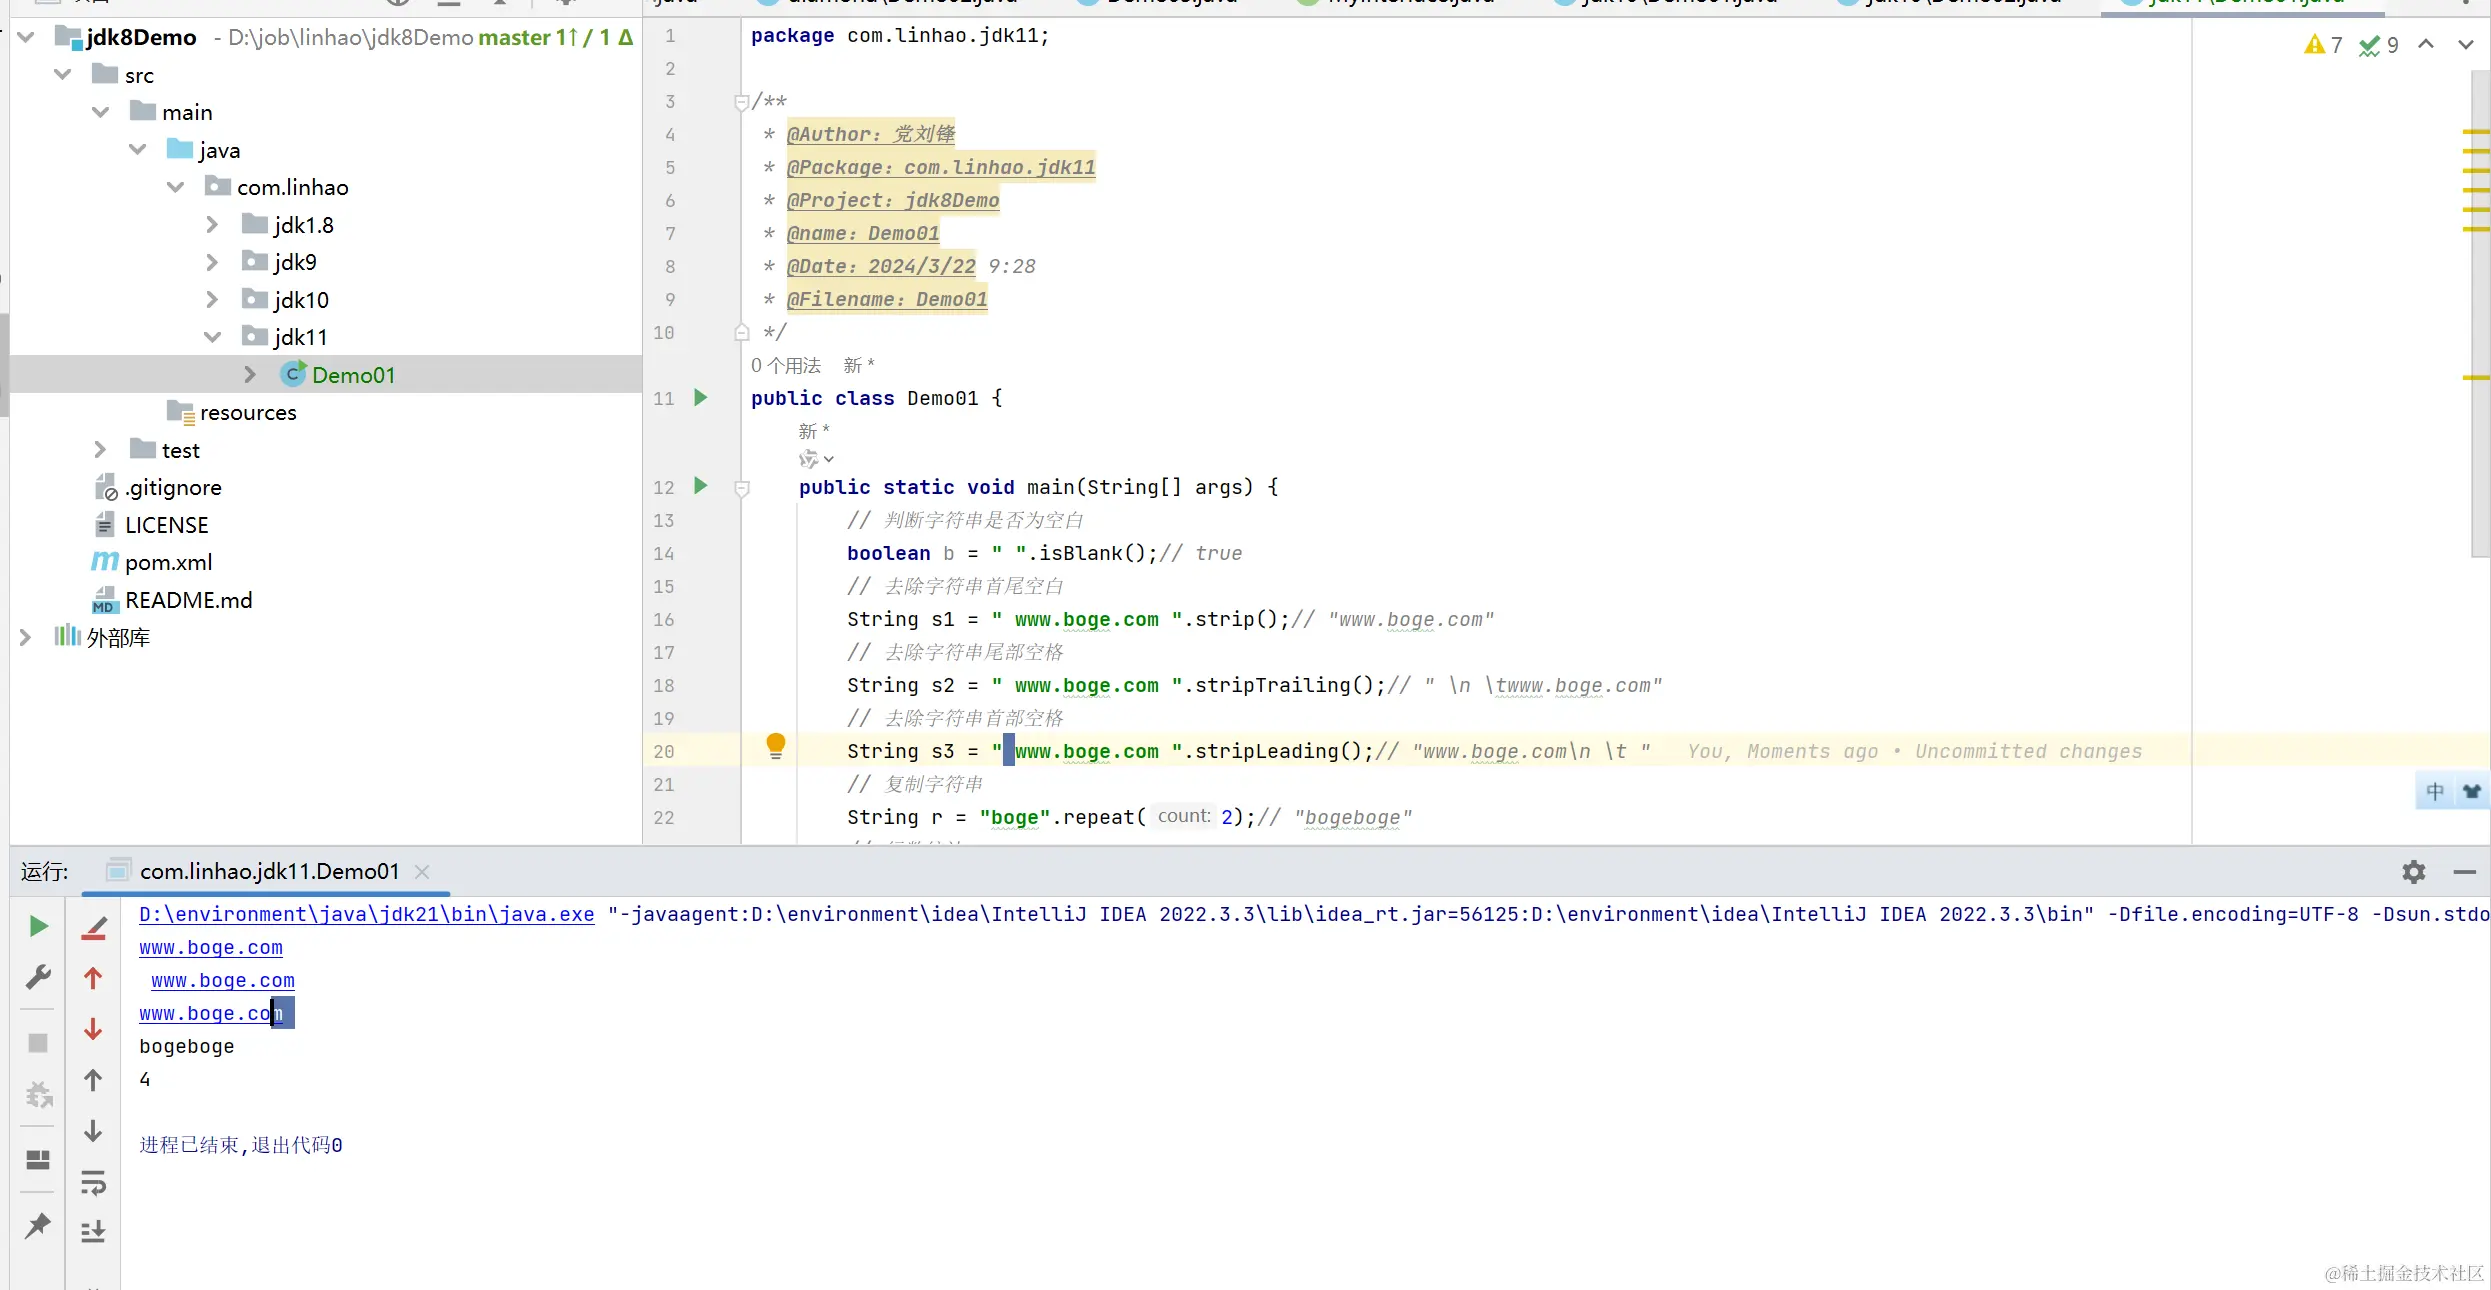Image resolution: width=2491 pixels, height=1290 pixels.
Task: Click the gutter run icon beside the main method
Action: pos(700,487)
